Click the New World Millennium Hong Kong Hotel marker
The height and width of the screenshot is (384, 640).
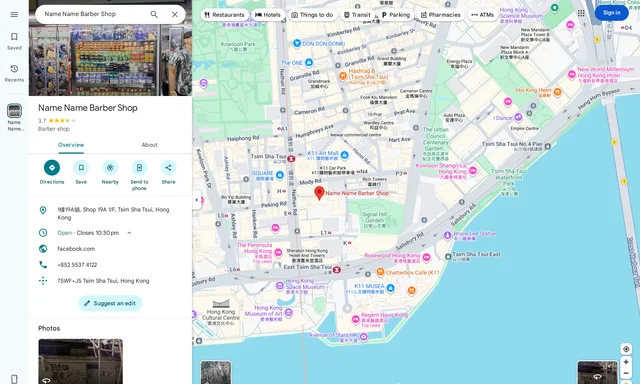point(572,75)
